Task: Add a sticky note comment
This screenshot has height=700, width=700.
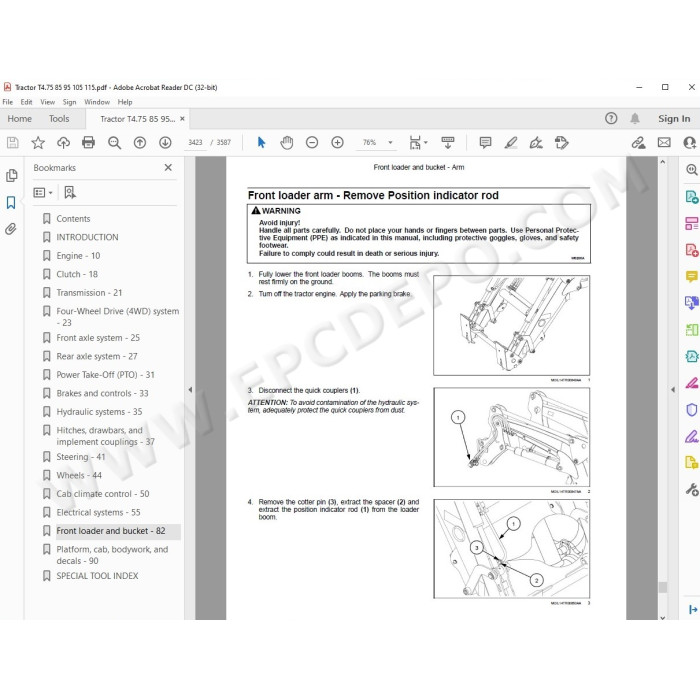Action: click(x=485, y=142)
